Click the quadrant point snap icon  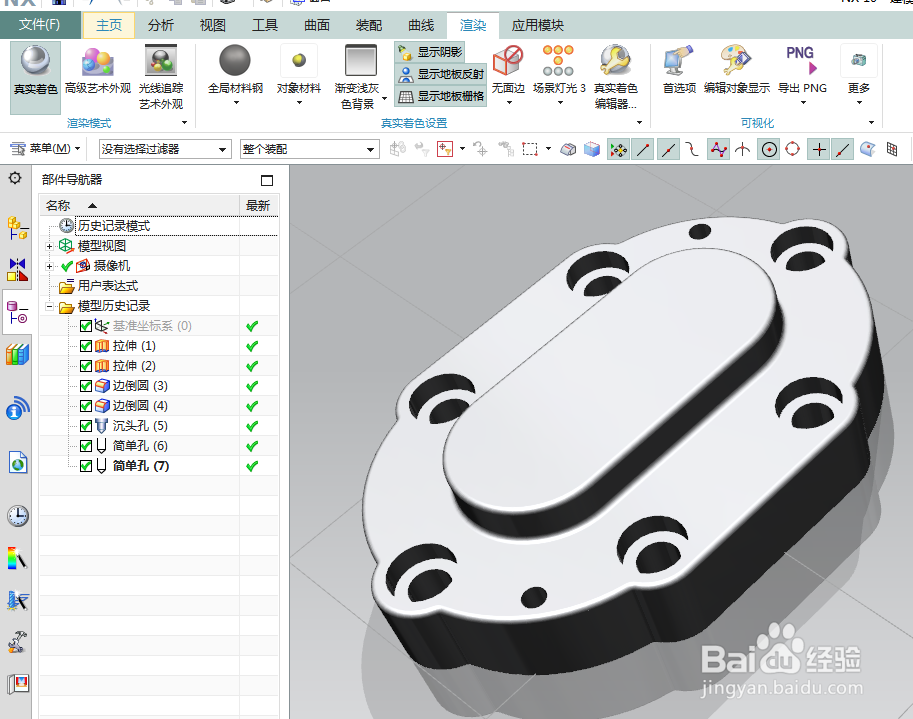[x=792, y=150]
